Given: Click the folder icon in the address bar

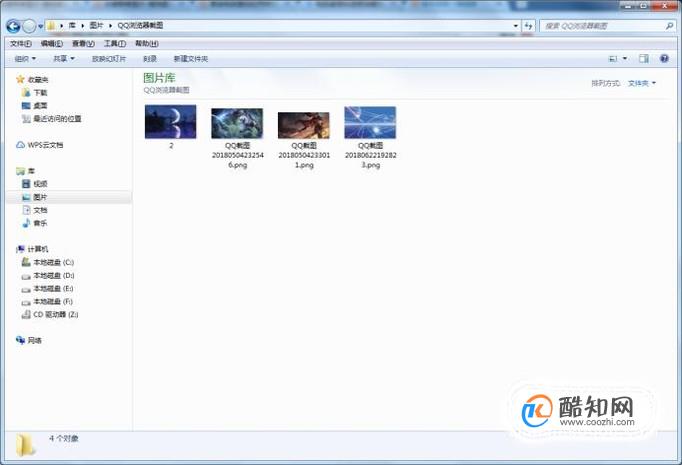Looking at the screenshot, I should coord(51,26).
